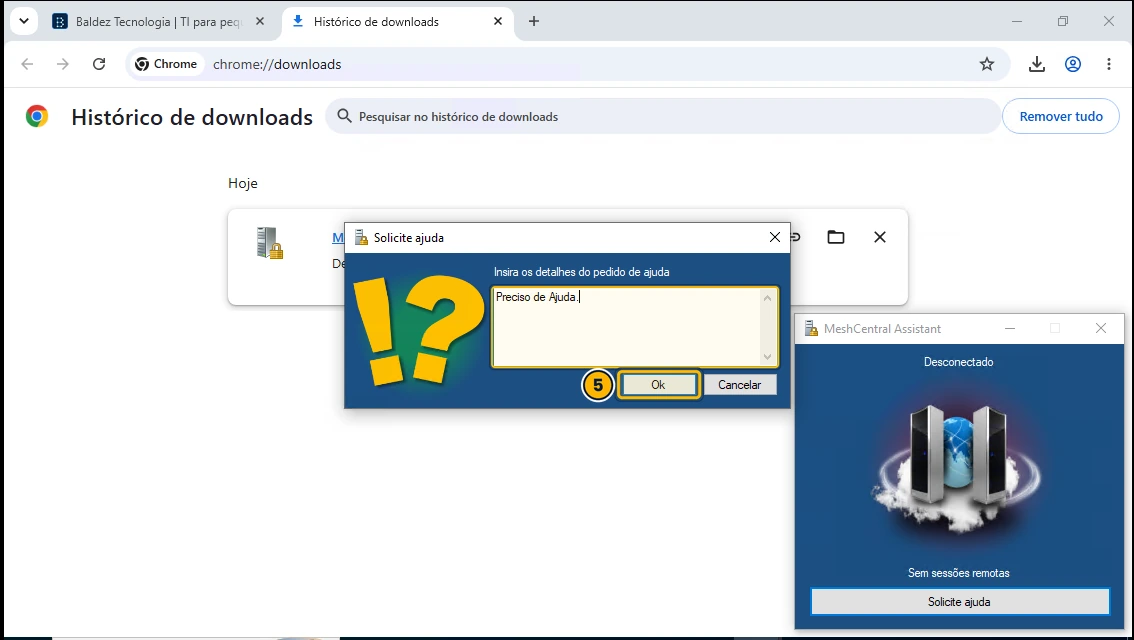Go forward to next page

(63, 64)
